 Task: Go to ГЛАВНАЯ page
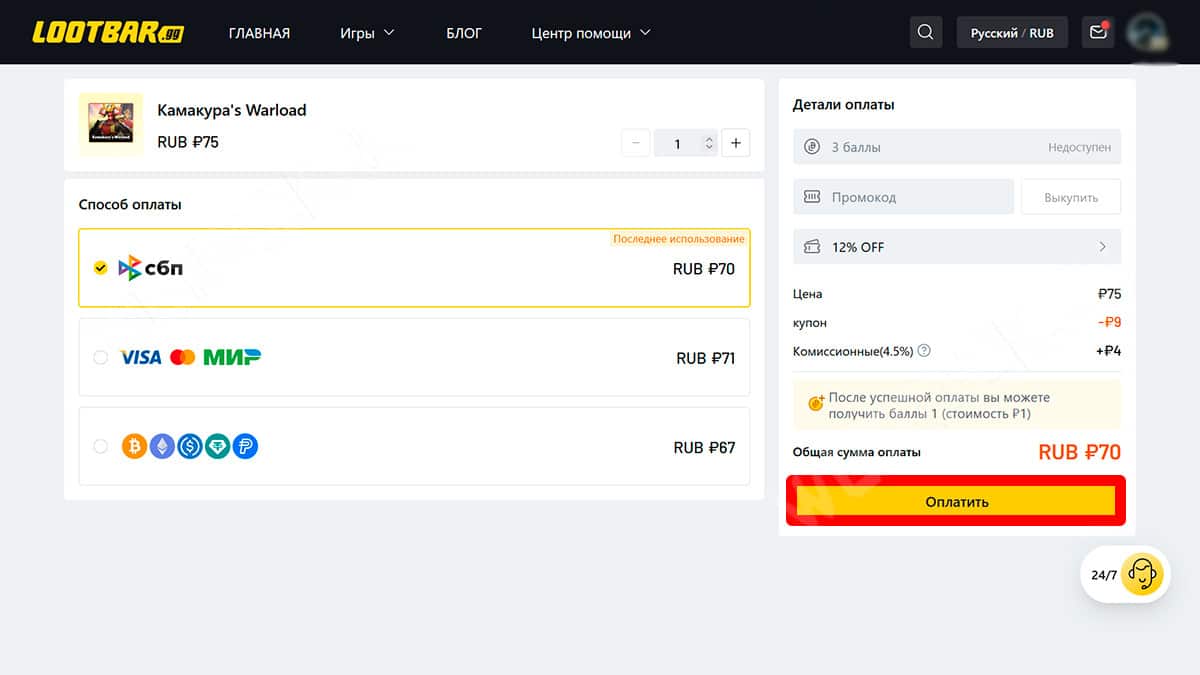(x=259, y=33)
